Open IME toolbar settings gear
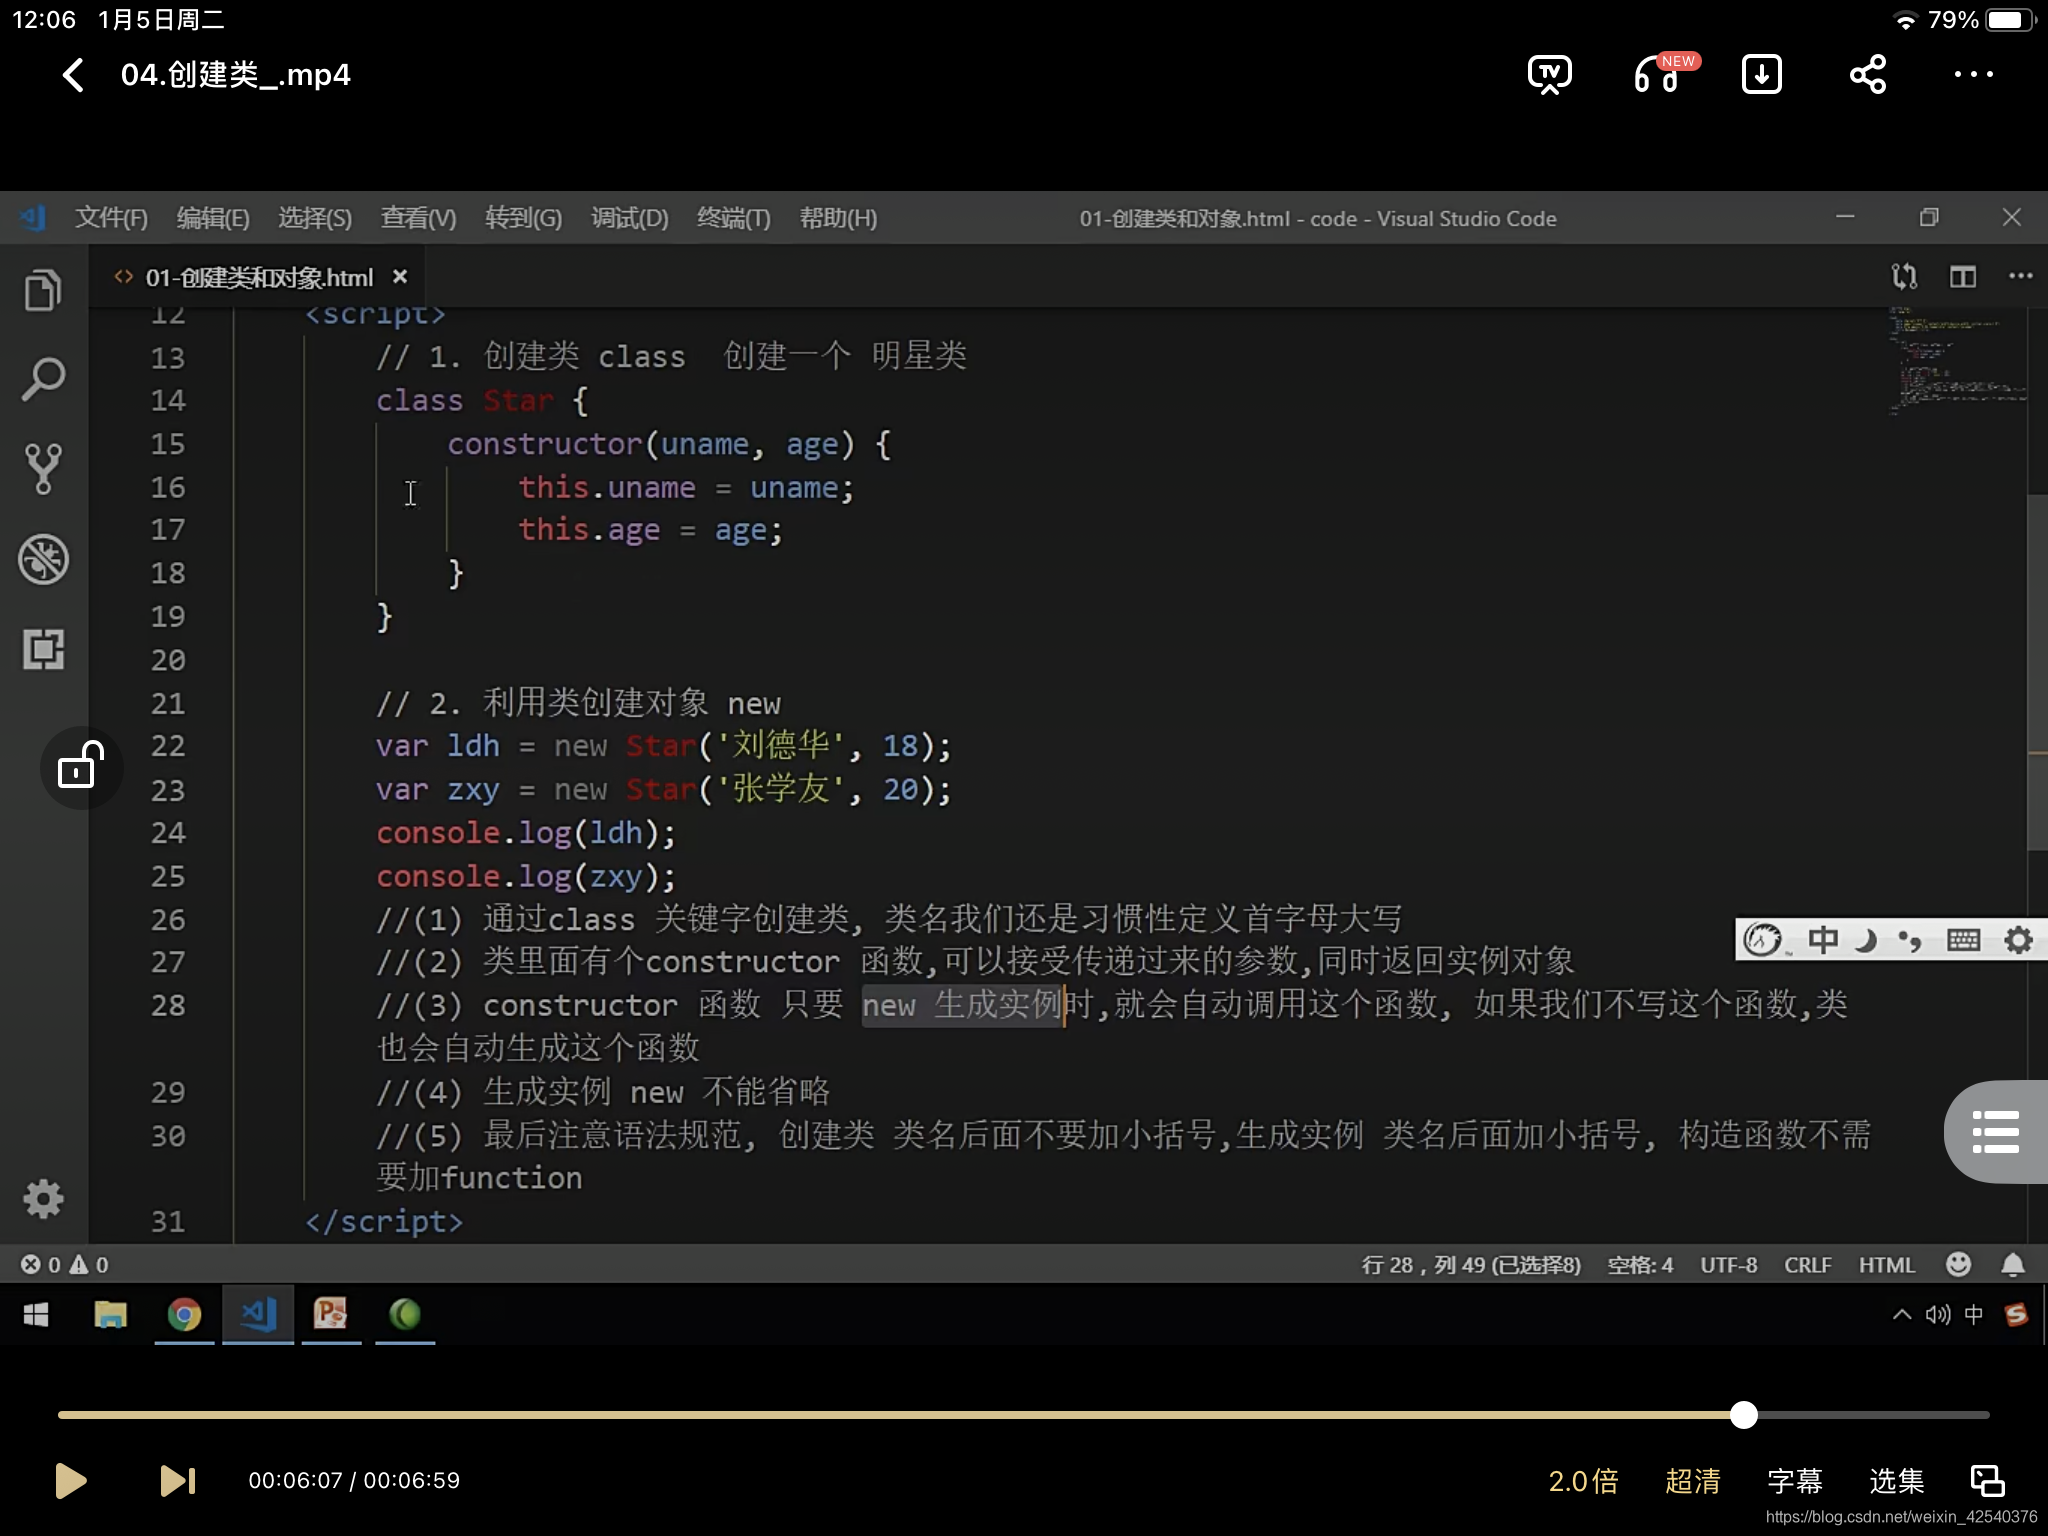 [2019, 940]
